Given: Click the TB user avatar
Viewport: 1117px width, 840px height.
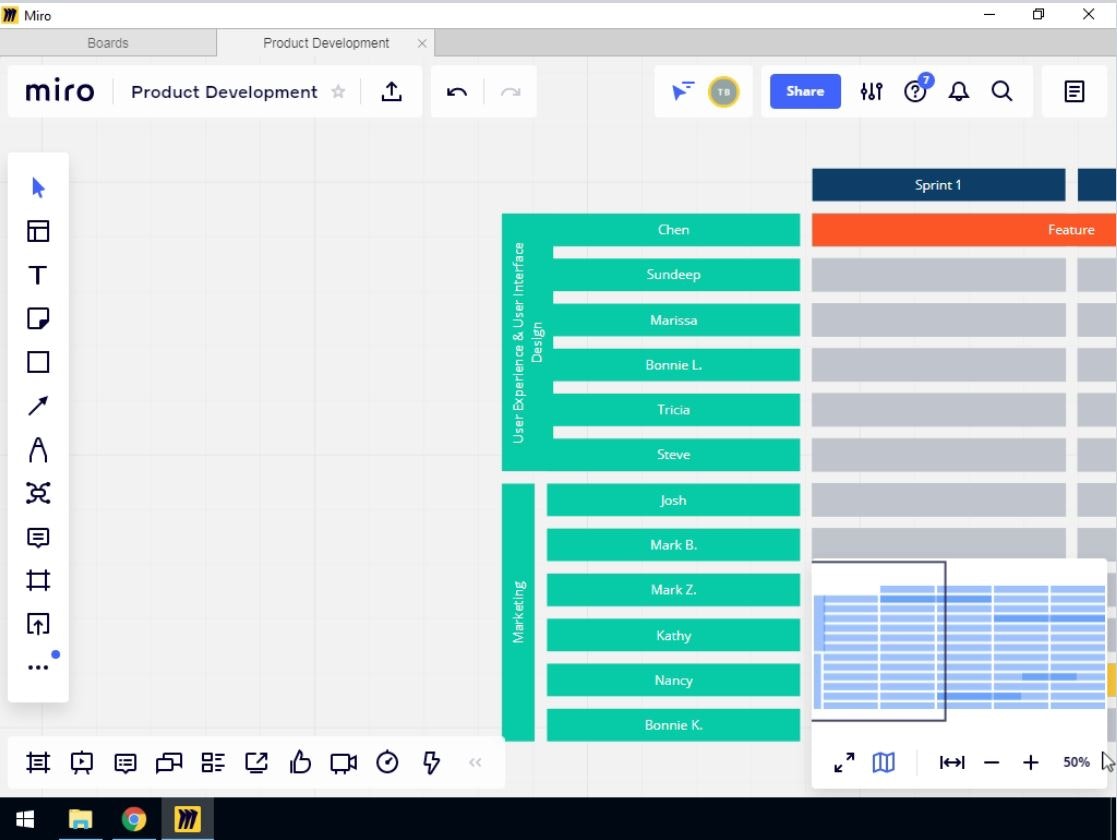Looking at the screenshot, I should click(724, 91).
